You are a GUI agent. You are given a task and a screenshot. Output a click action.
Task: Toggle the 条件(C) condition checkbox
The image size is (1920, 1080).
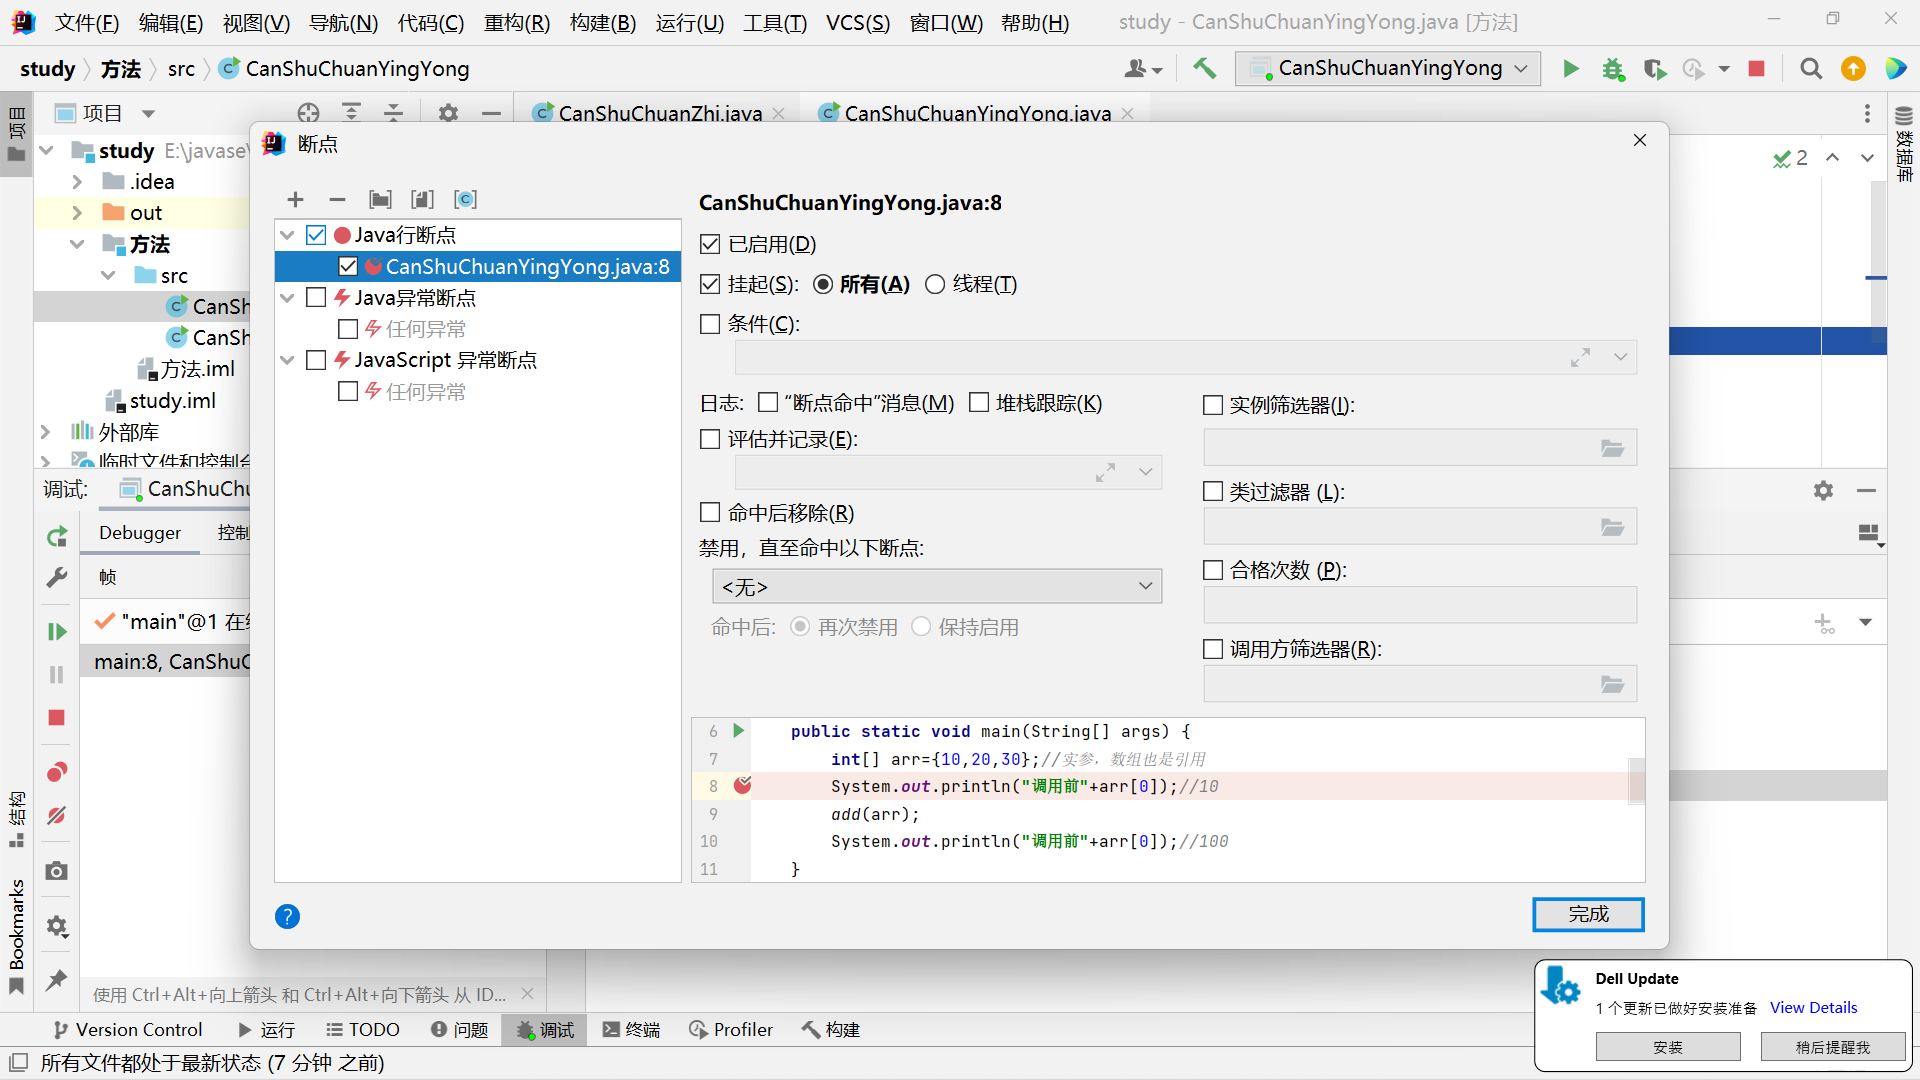(710, 324)
